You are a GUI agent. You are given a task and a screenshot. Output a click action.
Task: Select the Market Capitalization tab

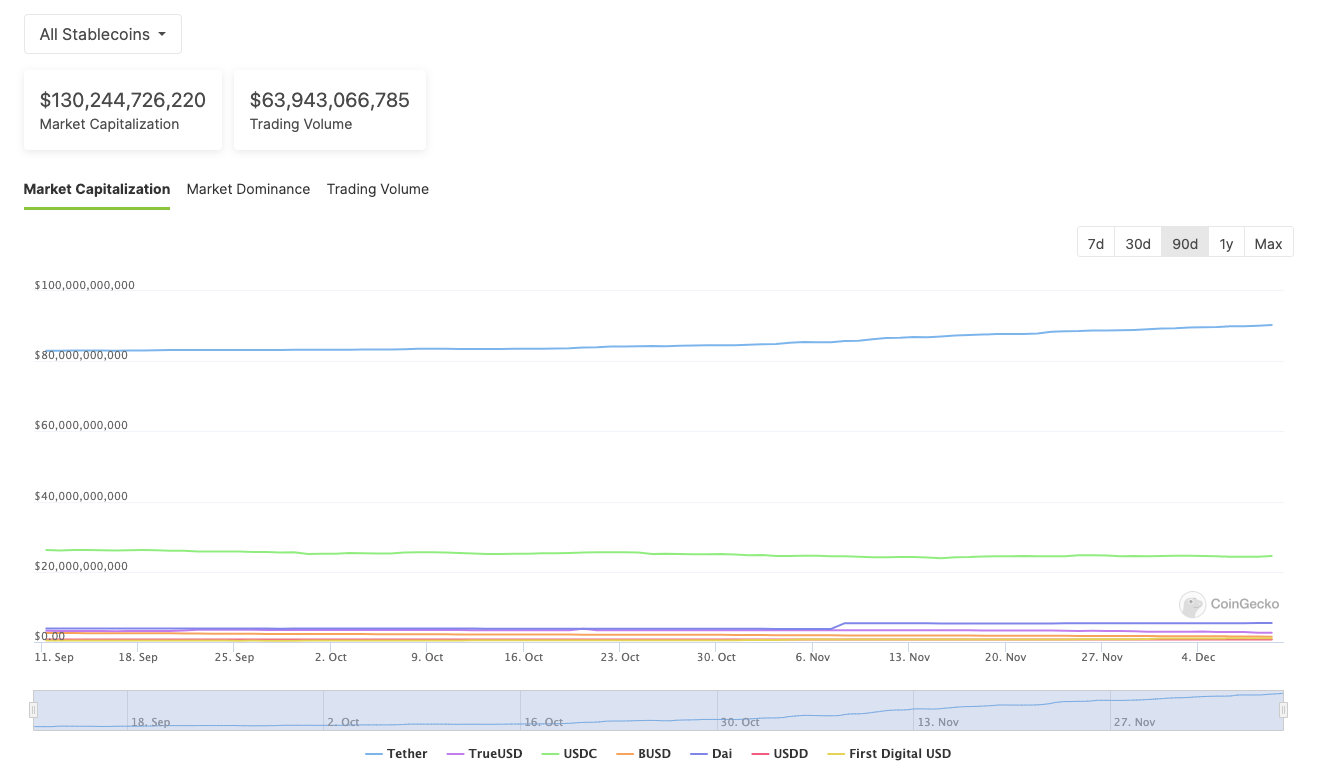click(97, 189)
